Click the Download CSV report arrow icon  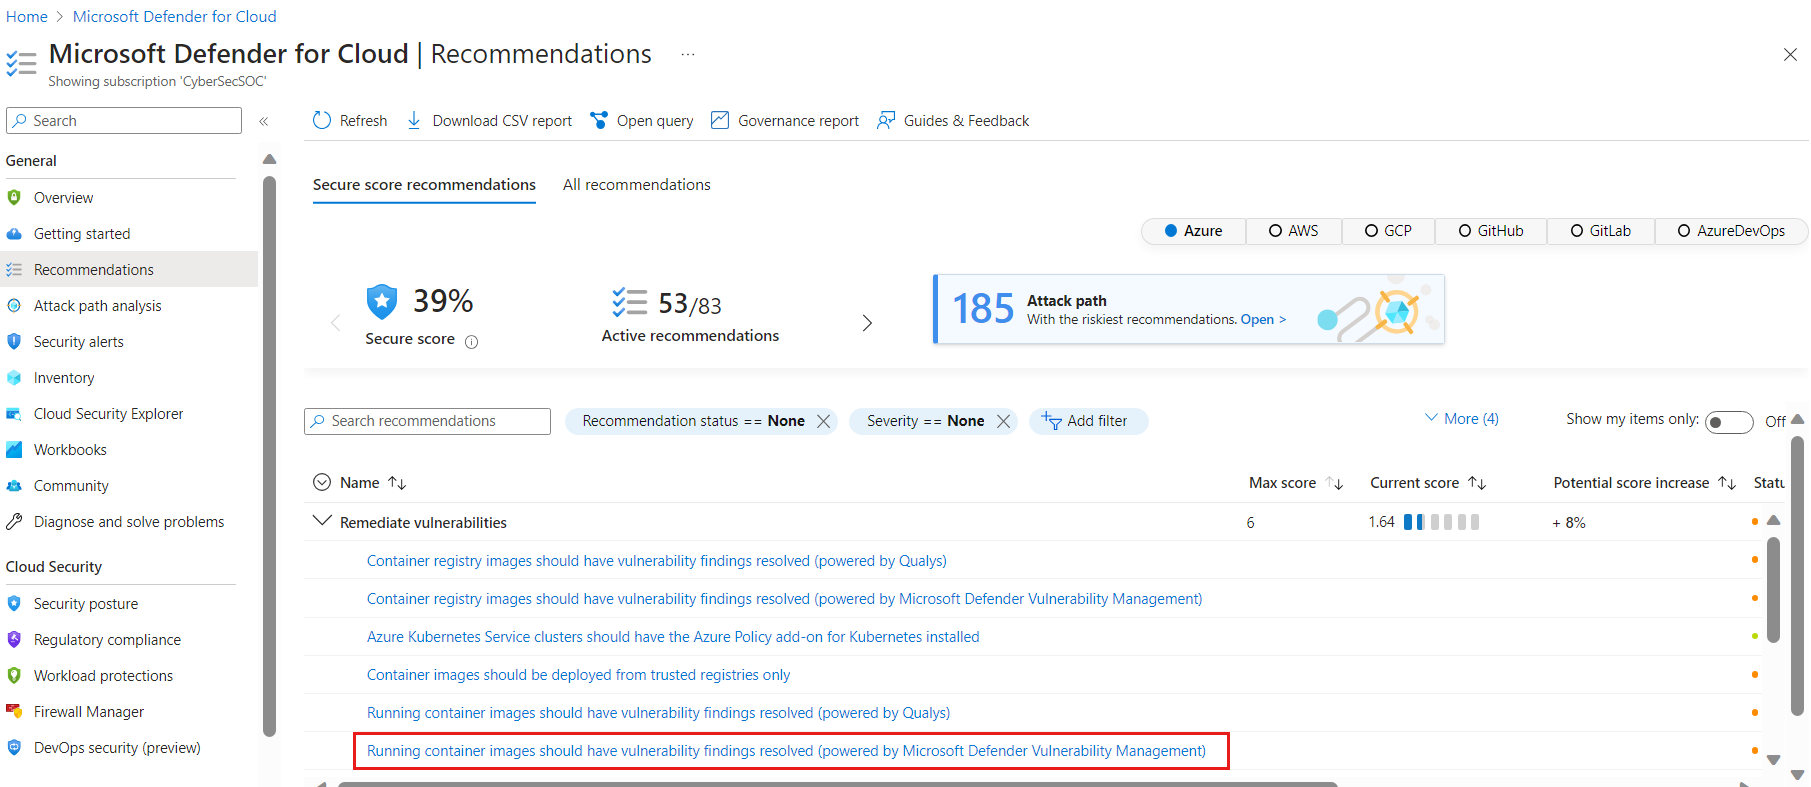(414, 120)
